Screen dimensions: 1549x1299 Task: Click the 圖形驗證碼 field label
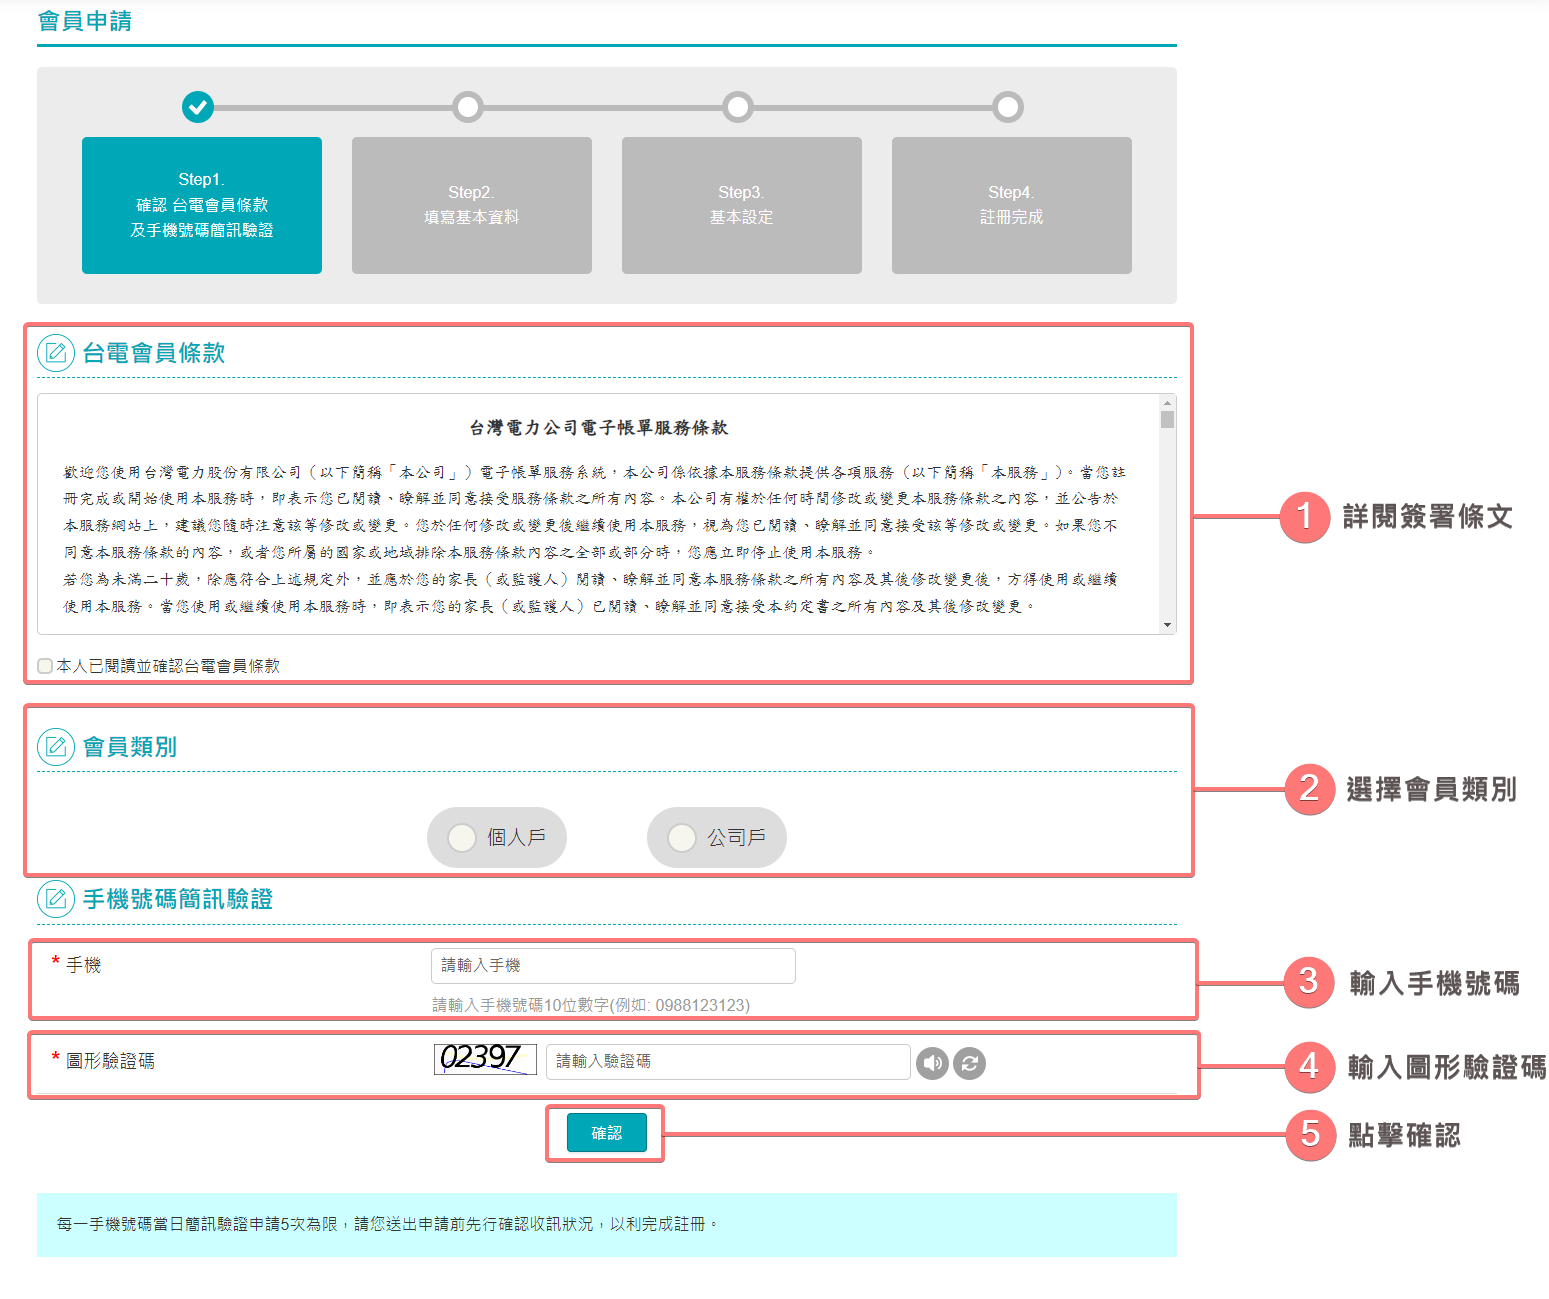[x=110, y=1061]
